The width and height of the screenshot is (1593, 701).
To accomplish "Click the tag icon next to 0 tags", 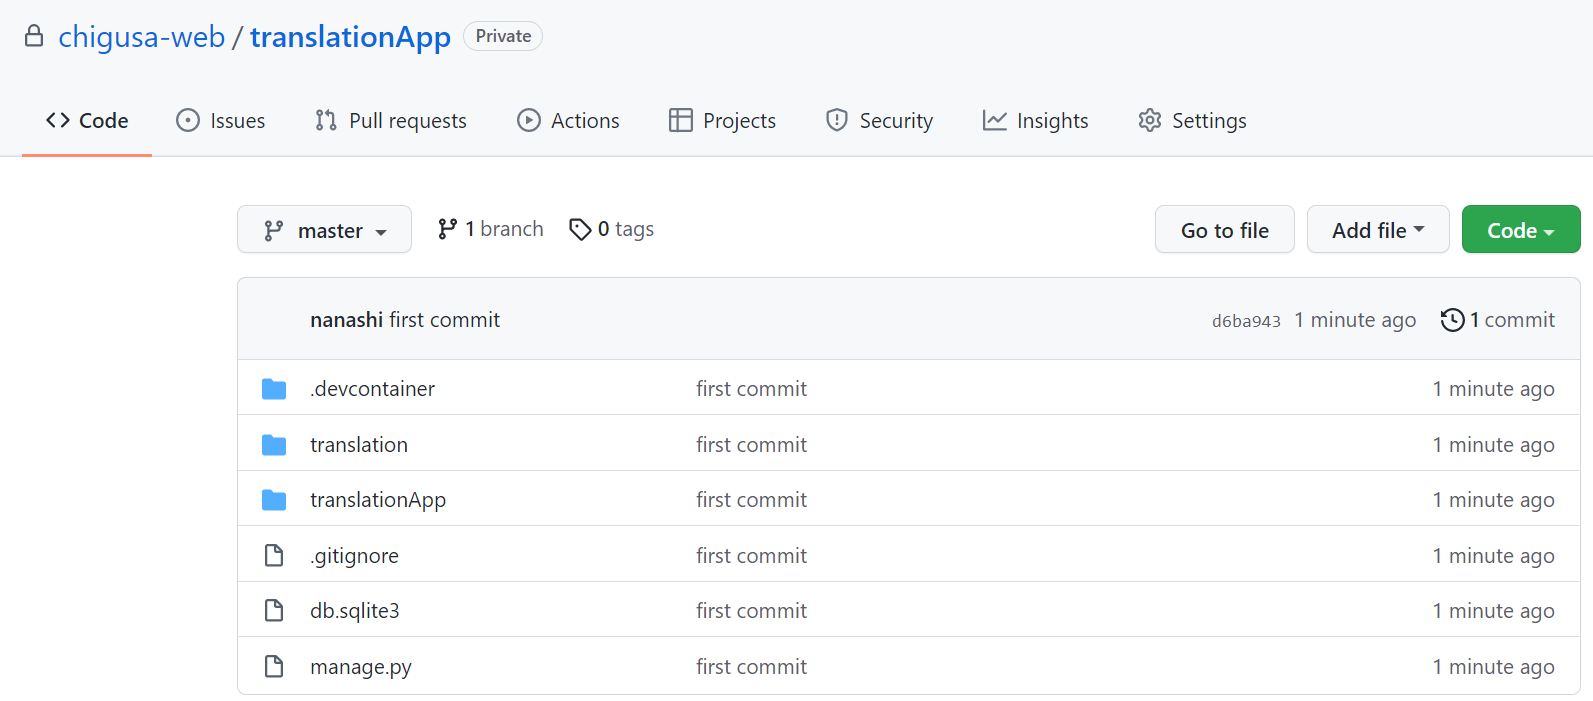I will pyautogui.click(x=580, y=230).
